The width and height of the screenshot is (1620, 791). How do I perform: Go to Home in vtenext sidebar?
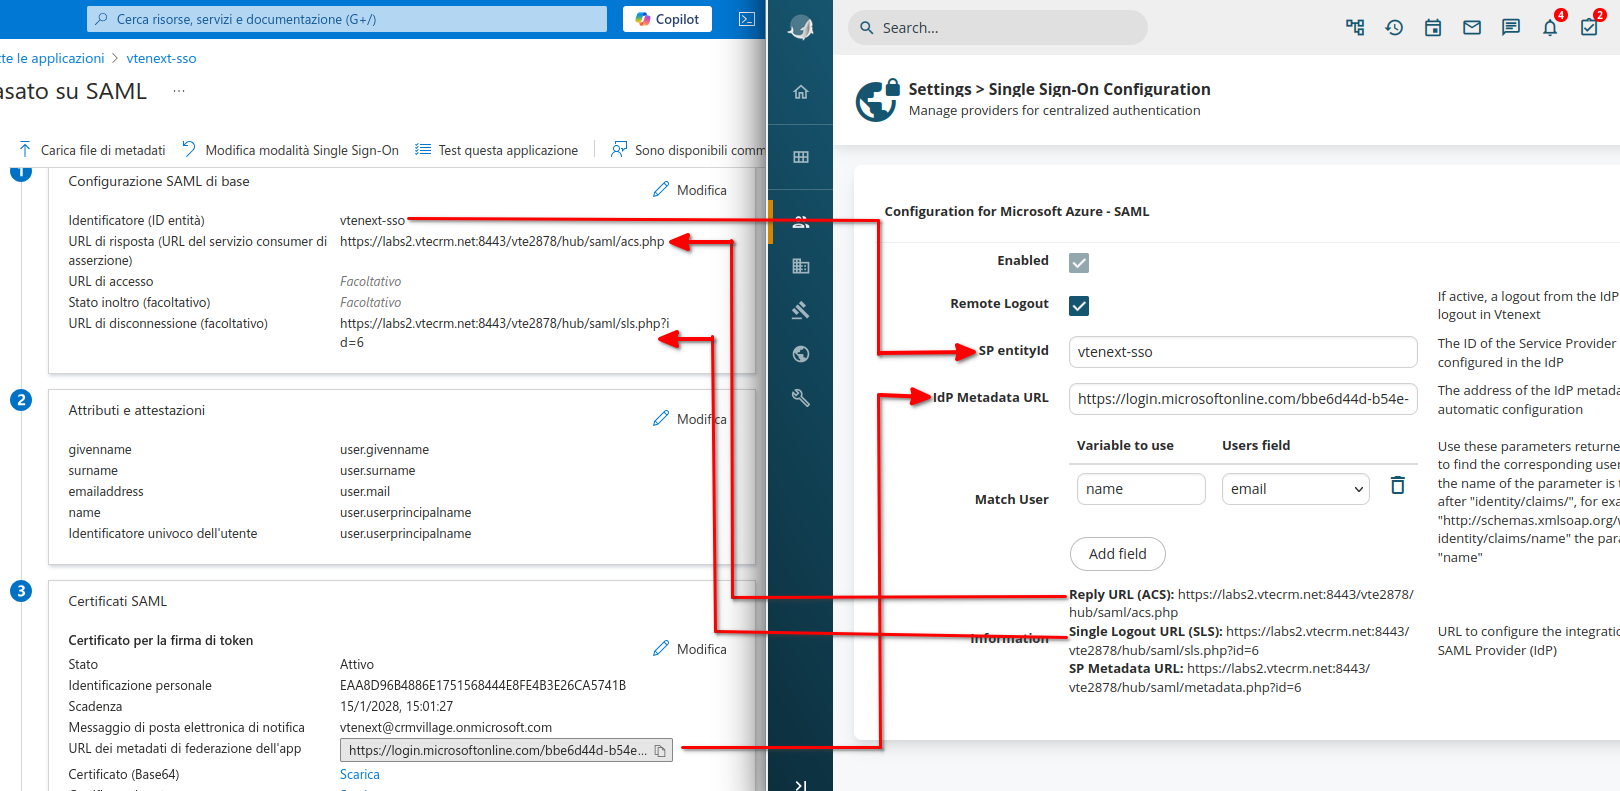point(801,92)
